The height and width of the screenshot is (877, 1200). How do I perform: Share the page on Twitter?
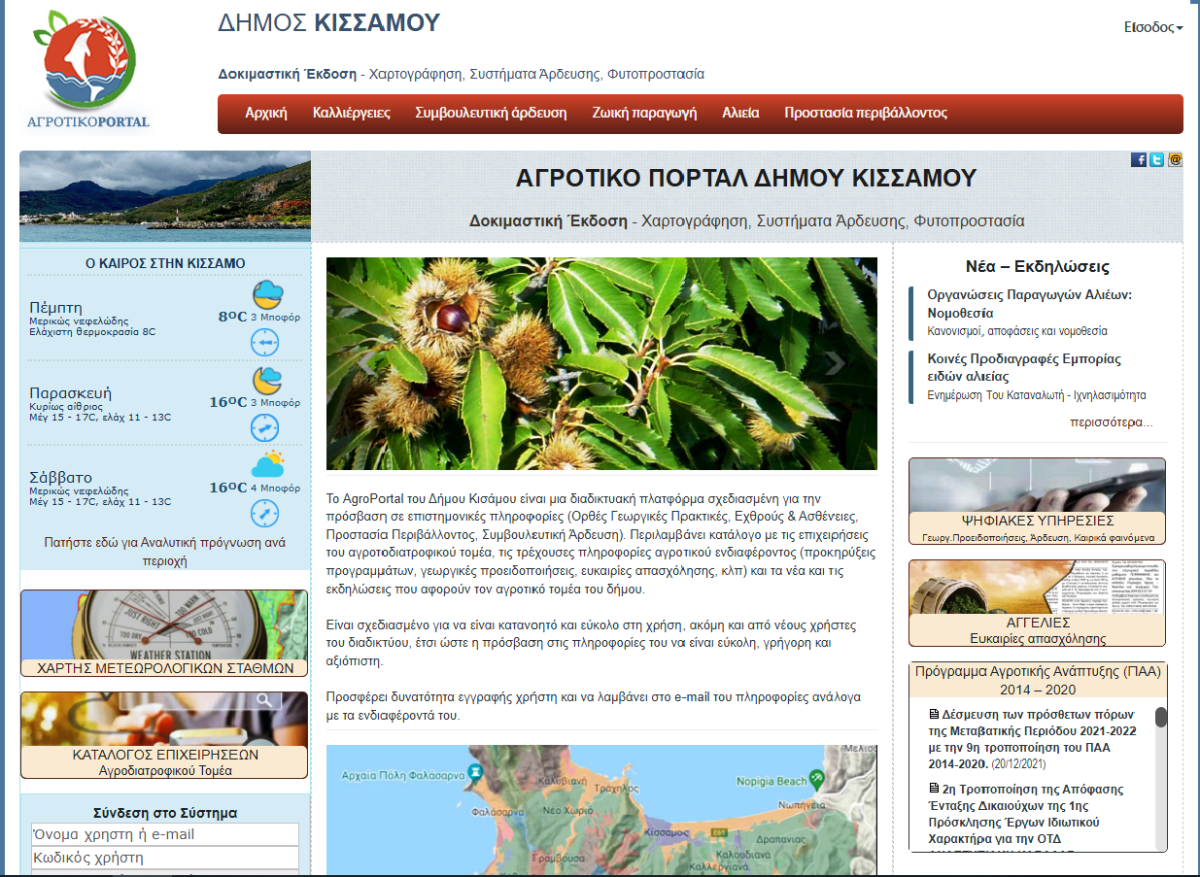pyautogui.click(x=1156, y=158)
